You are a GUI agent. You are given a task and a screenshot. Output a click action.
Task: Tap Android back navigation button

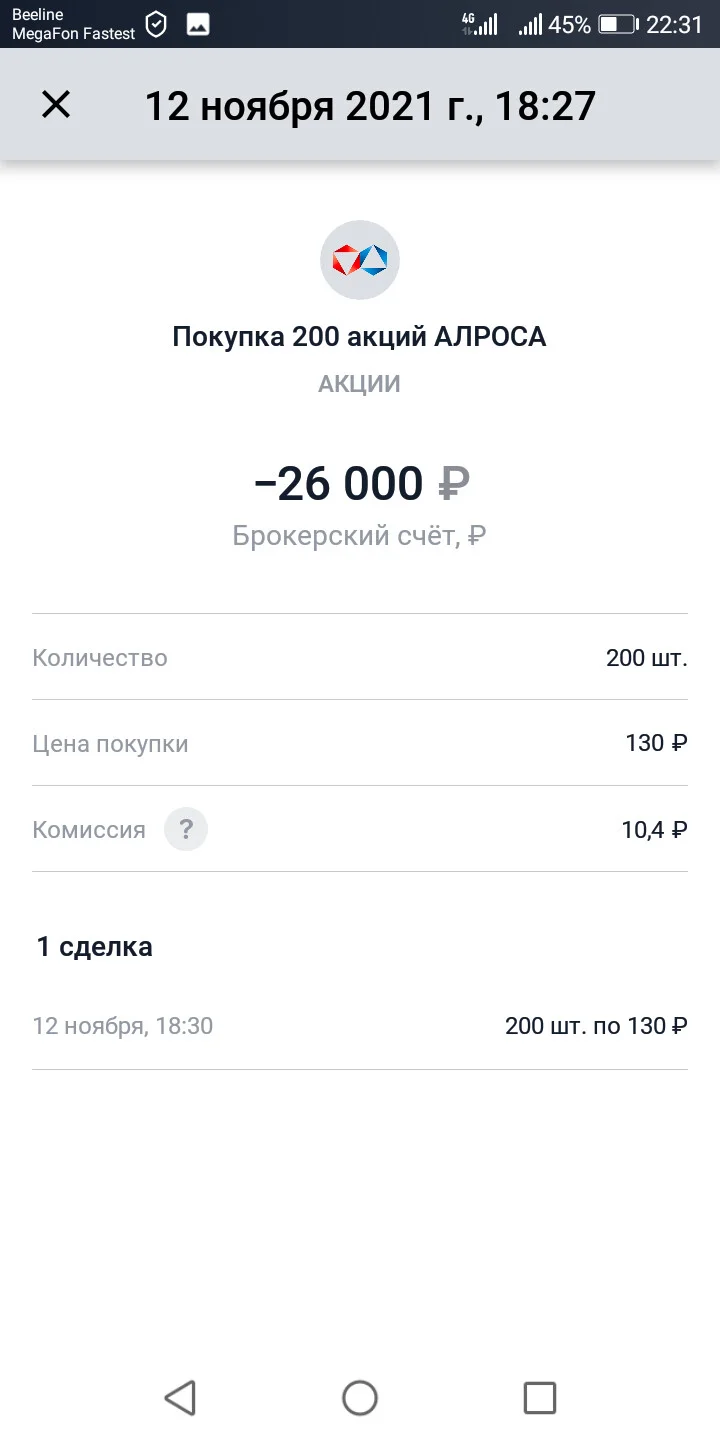click(x=180, y=1397)
